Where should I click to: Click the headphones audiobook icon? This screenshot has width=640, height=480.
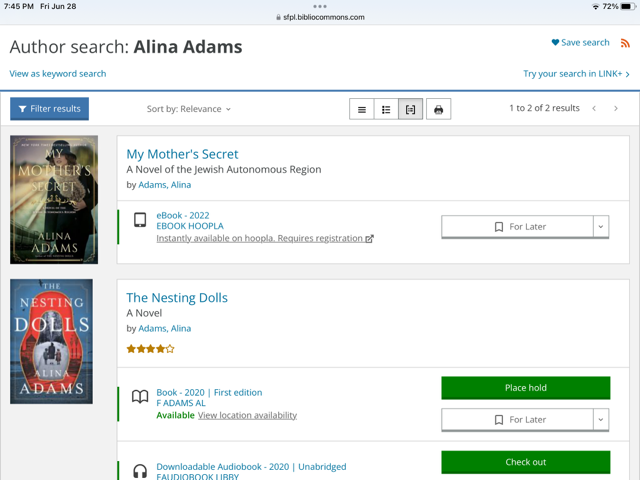[140, 471]
